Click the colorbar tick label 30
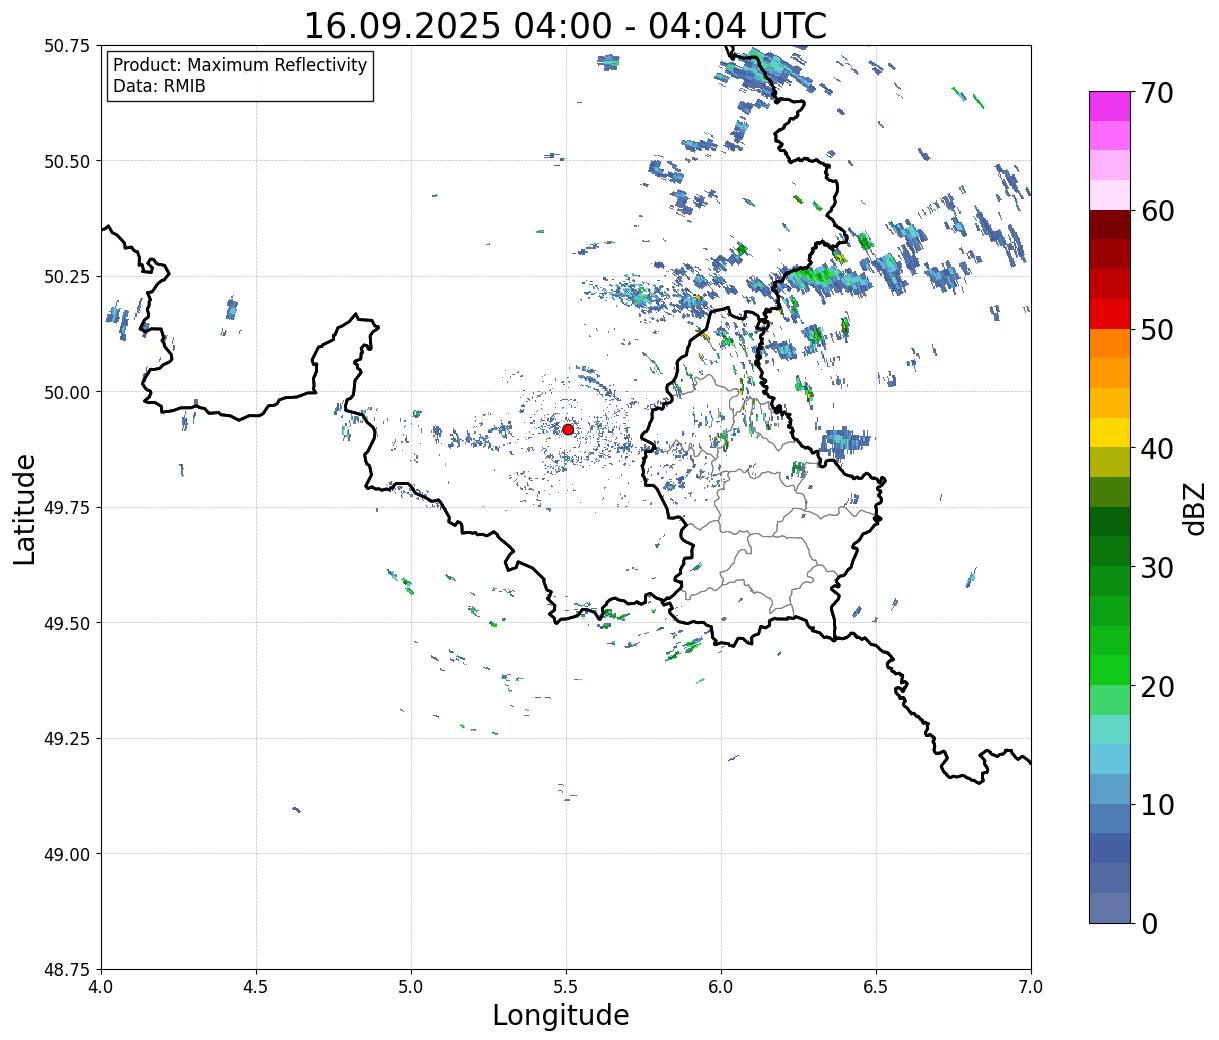This screenshot has width=1219, height=1040. (1158, 568)
